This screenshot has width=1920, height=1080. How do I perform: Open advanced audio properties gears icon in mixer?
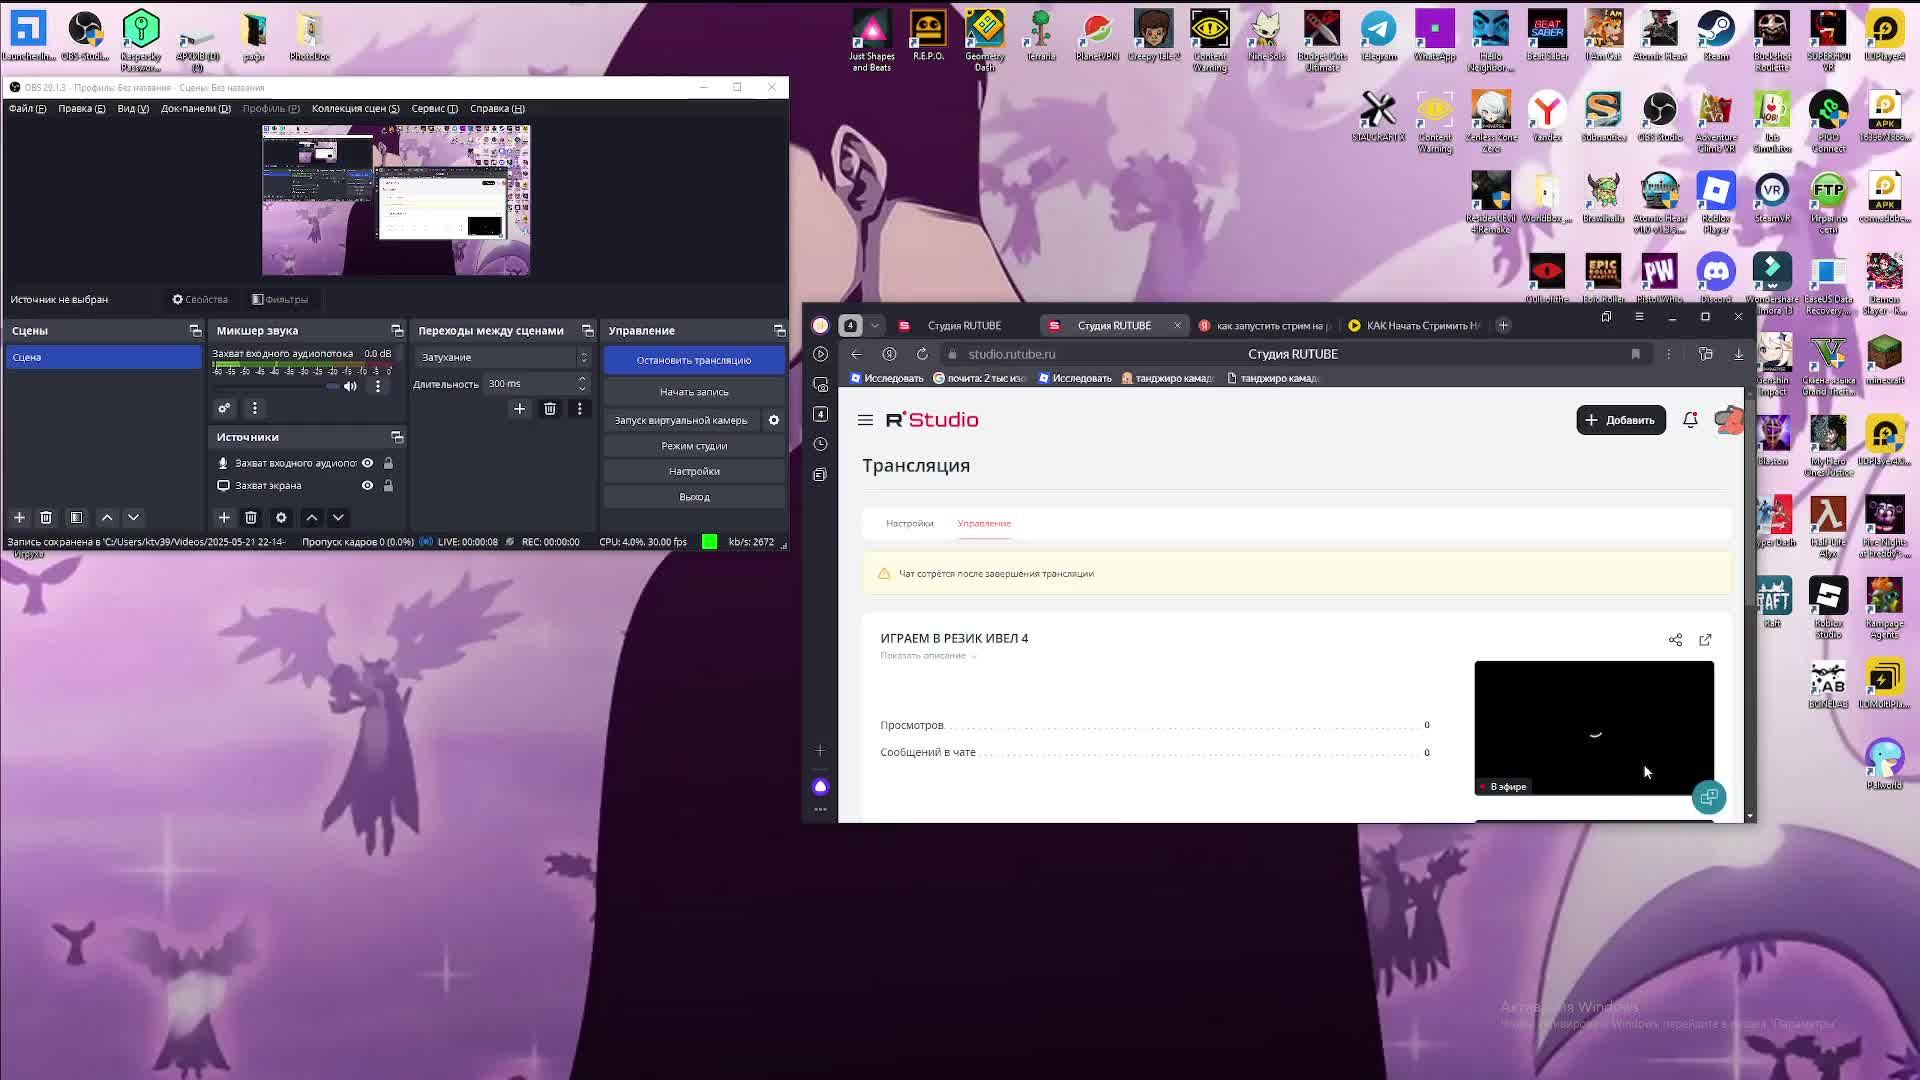pos(224,408)
